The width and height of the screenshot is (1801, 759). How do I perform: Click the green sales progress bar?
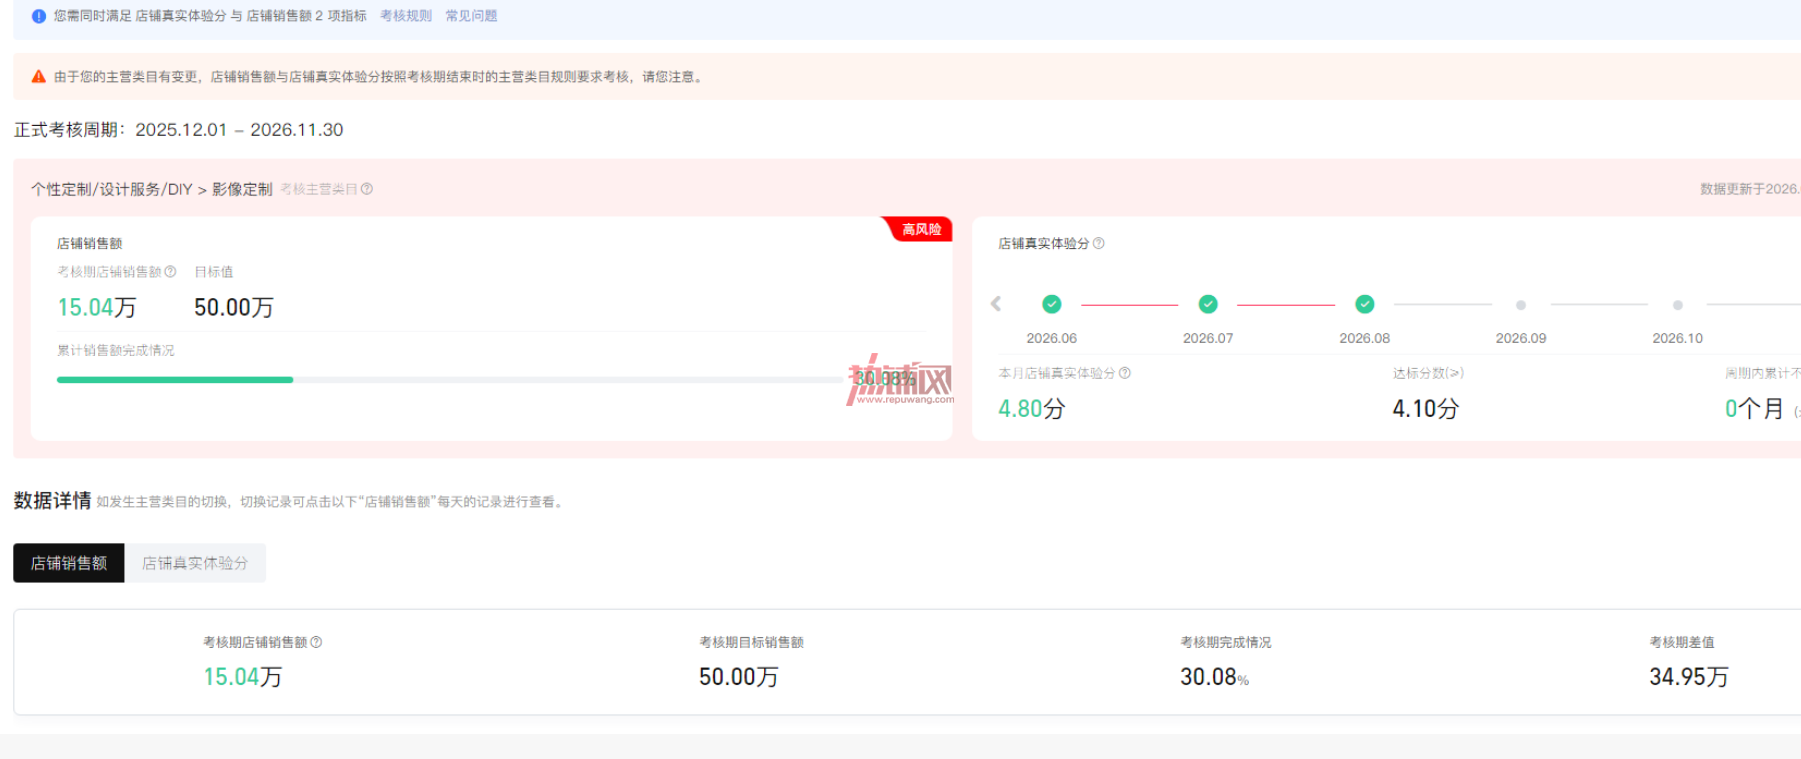175,380
